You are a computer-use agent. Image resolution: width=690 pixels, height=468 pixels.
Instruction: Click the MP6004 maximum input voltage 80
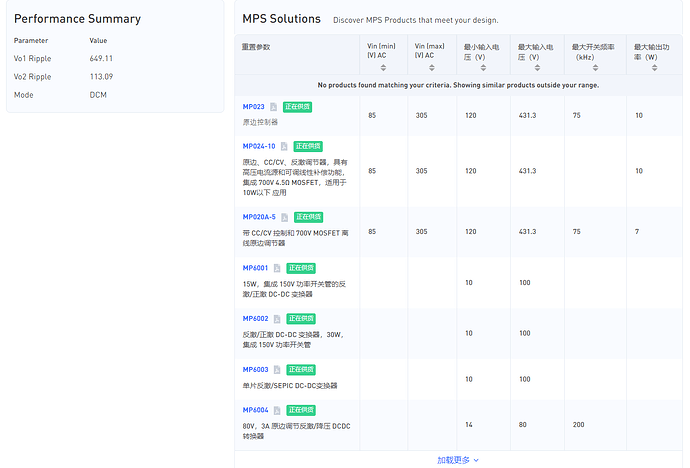(523, 425)
